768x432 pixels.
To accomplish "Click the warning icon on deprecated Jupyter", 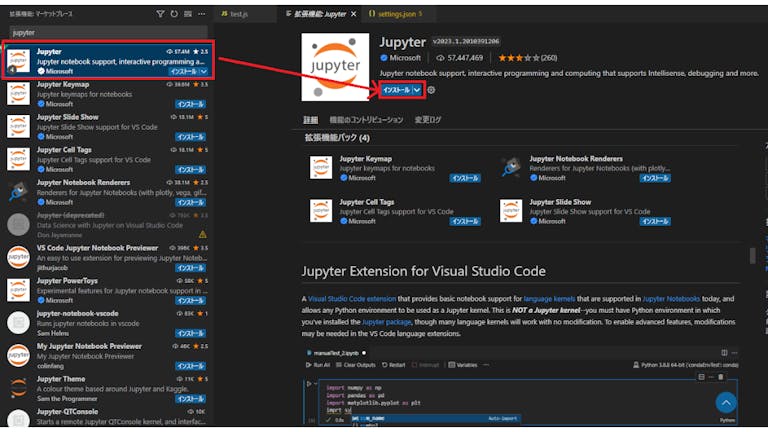I will tap(202, 235).
